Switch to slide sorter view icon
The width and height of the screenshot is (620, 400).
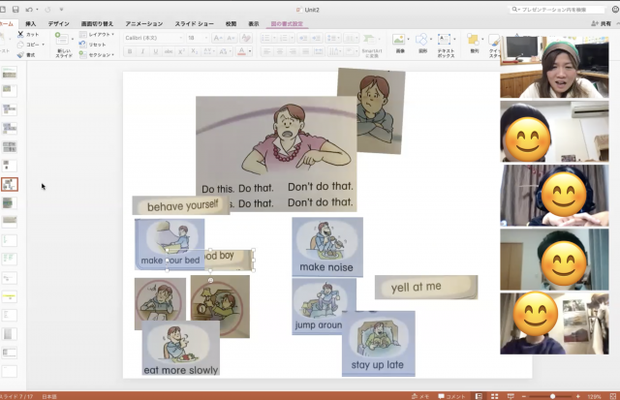tap(494, 396)
